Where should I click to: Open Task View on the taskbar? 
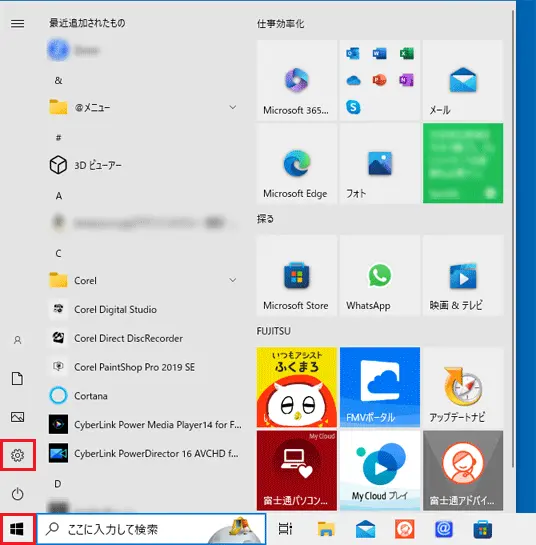coord(285,529)
